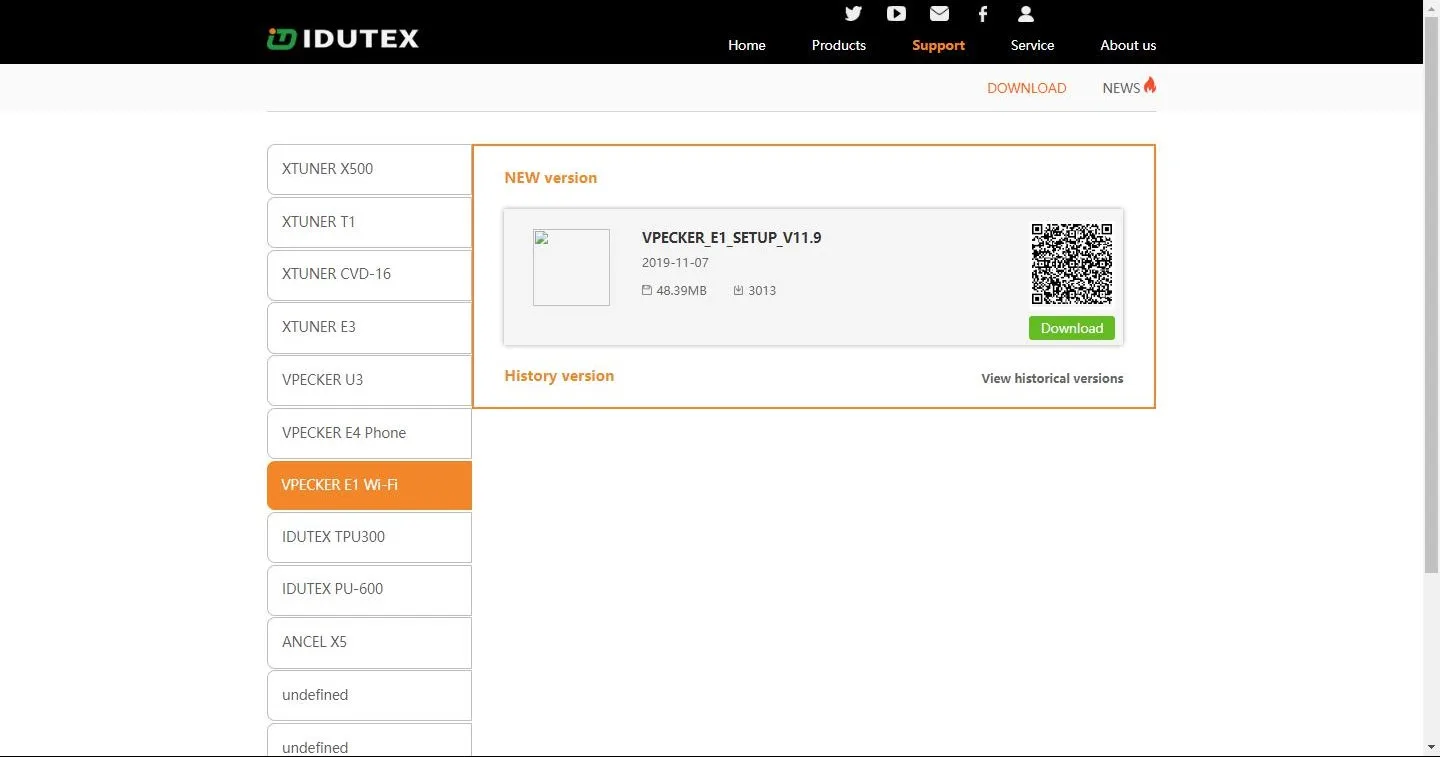Choose XTUNER CVD-16 from the sidebar
The image size is (1440, 757).
[x=369, y=274]
